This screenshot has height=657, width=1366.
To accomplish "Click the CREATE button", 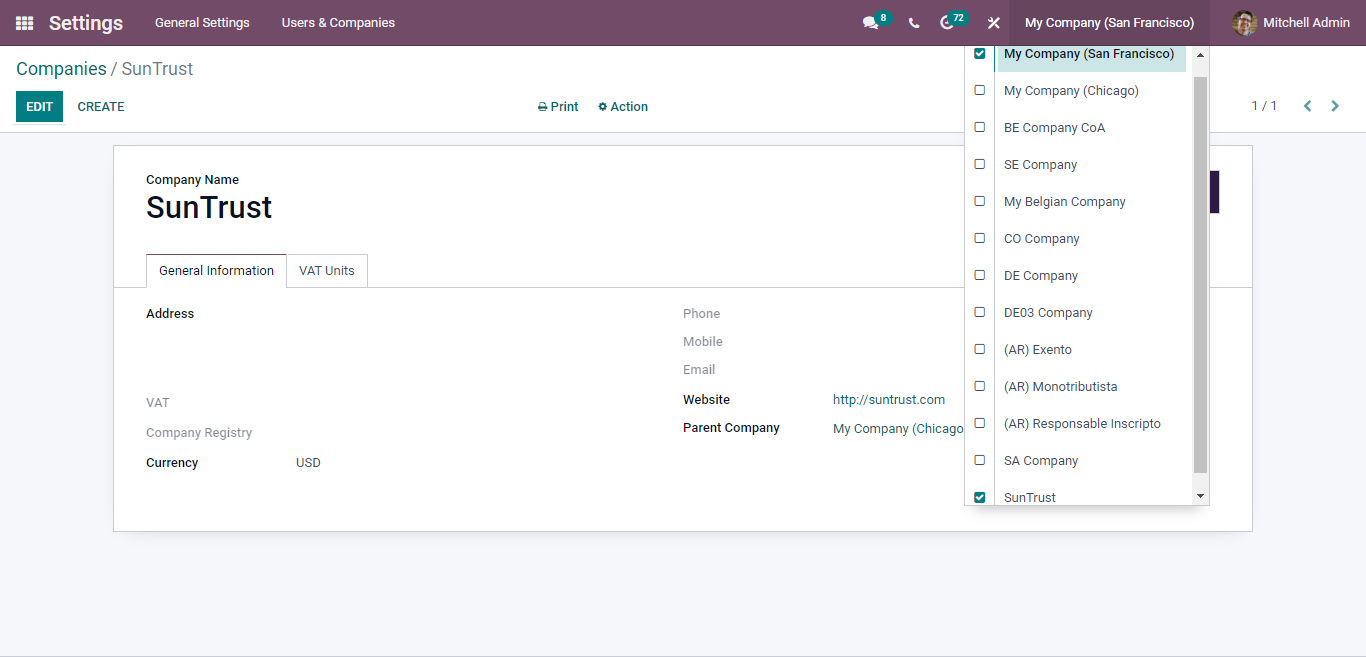I will pyautogui.click(x=101, y=107).
